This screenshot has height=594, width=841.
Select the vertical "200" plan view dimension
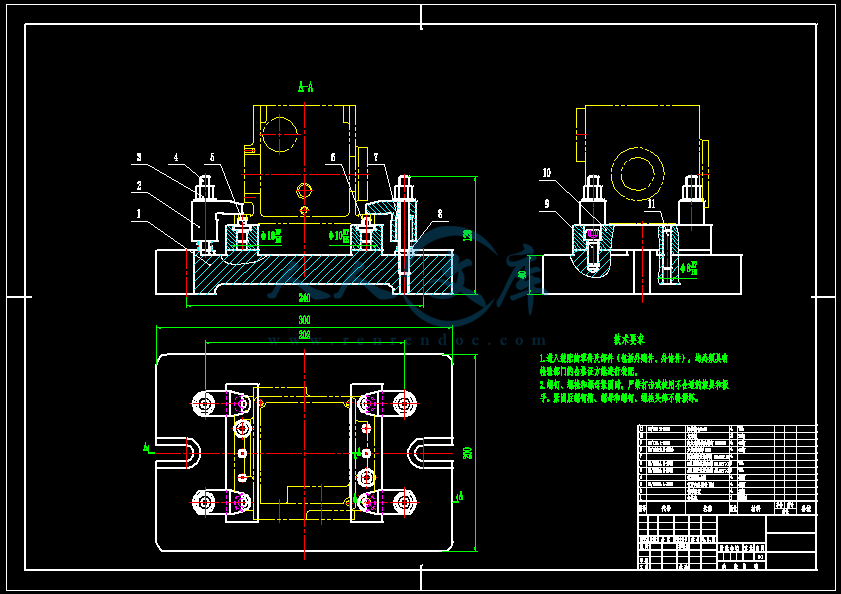(468, 452)
